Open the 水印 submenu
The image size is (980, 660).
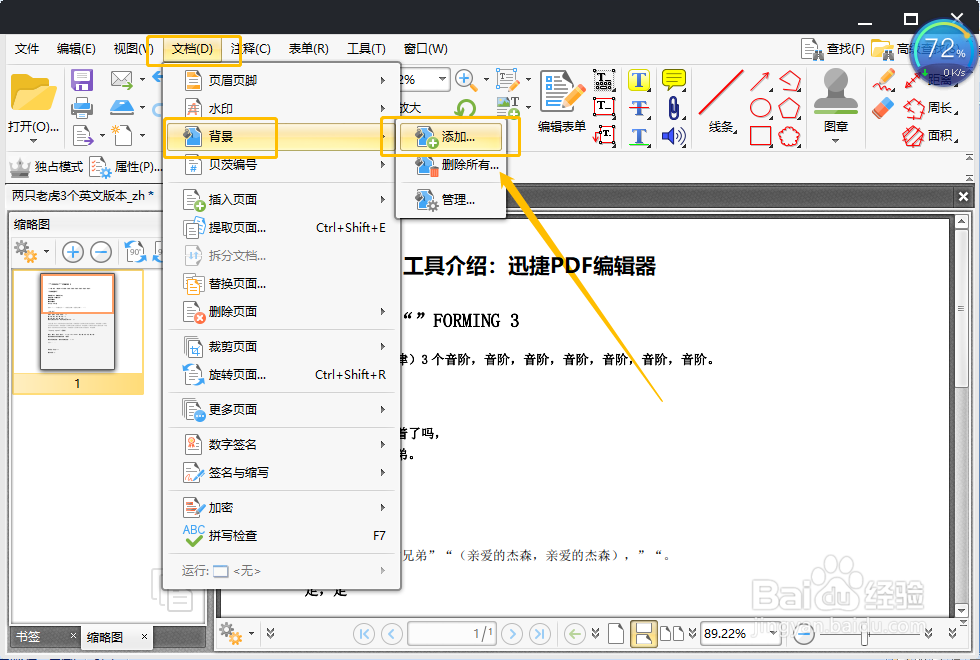pyautogui.click(x=282, y=108)
